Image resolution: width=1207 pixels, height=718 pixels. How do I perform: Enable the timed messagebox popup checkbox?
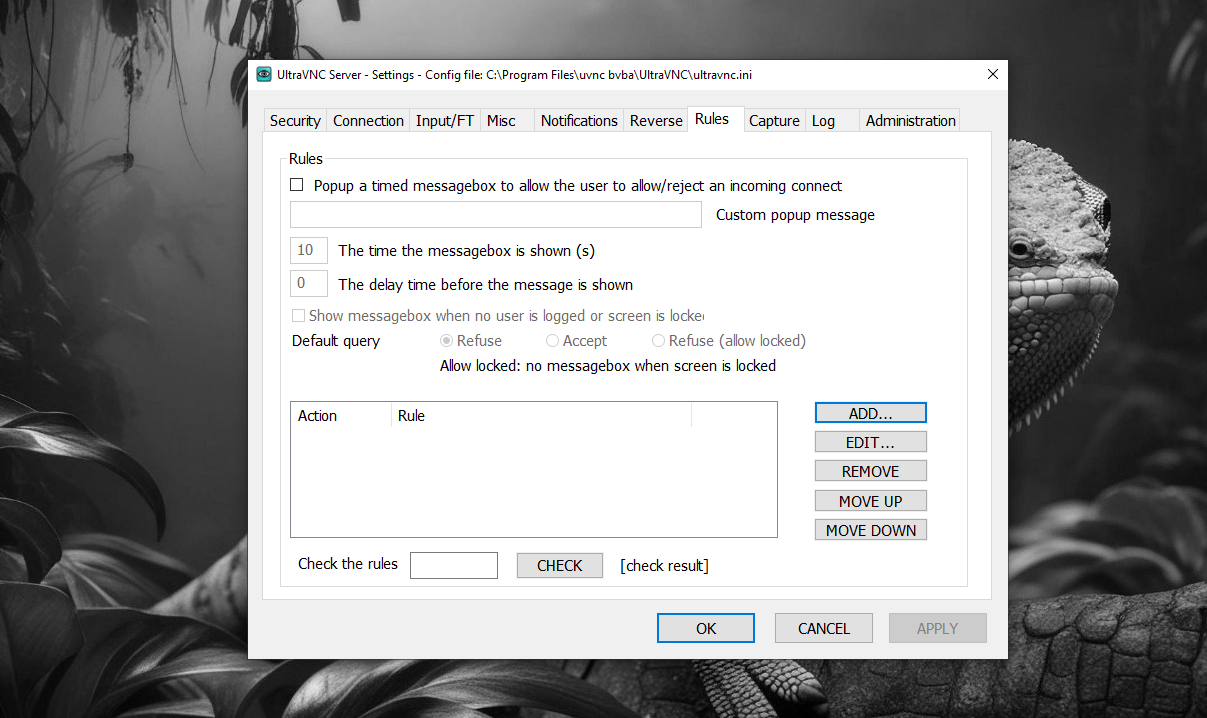coord(297,185)
